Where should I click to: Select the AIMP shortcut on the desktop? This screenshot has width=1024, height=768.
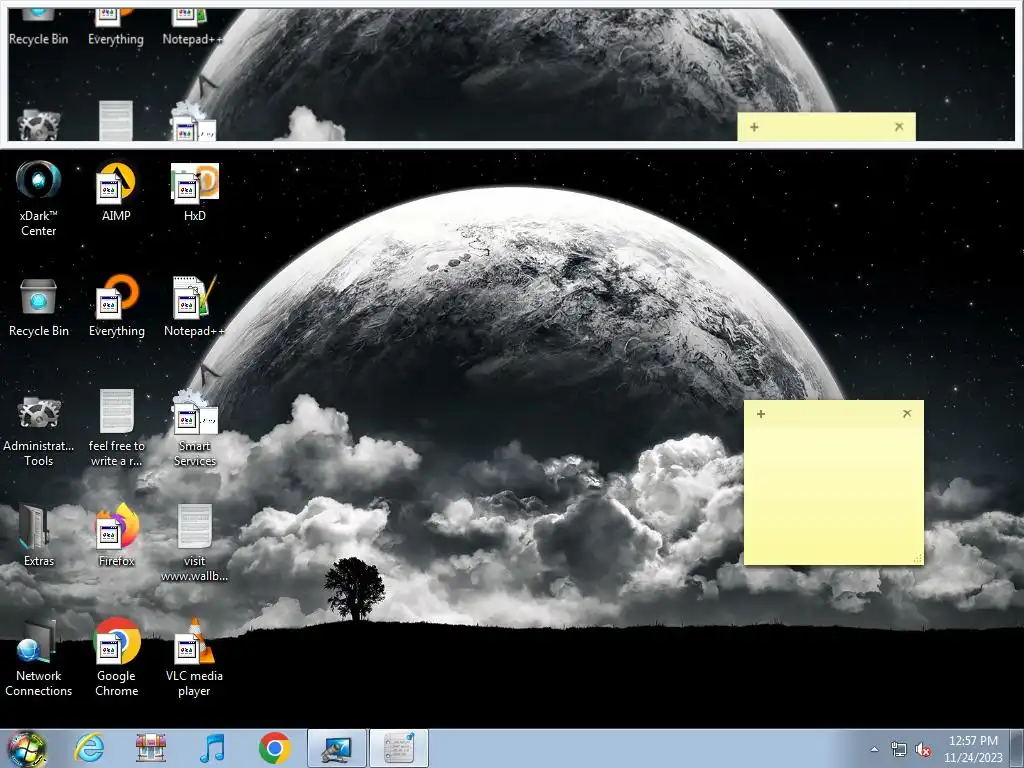point(116,192)
